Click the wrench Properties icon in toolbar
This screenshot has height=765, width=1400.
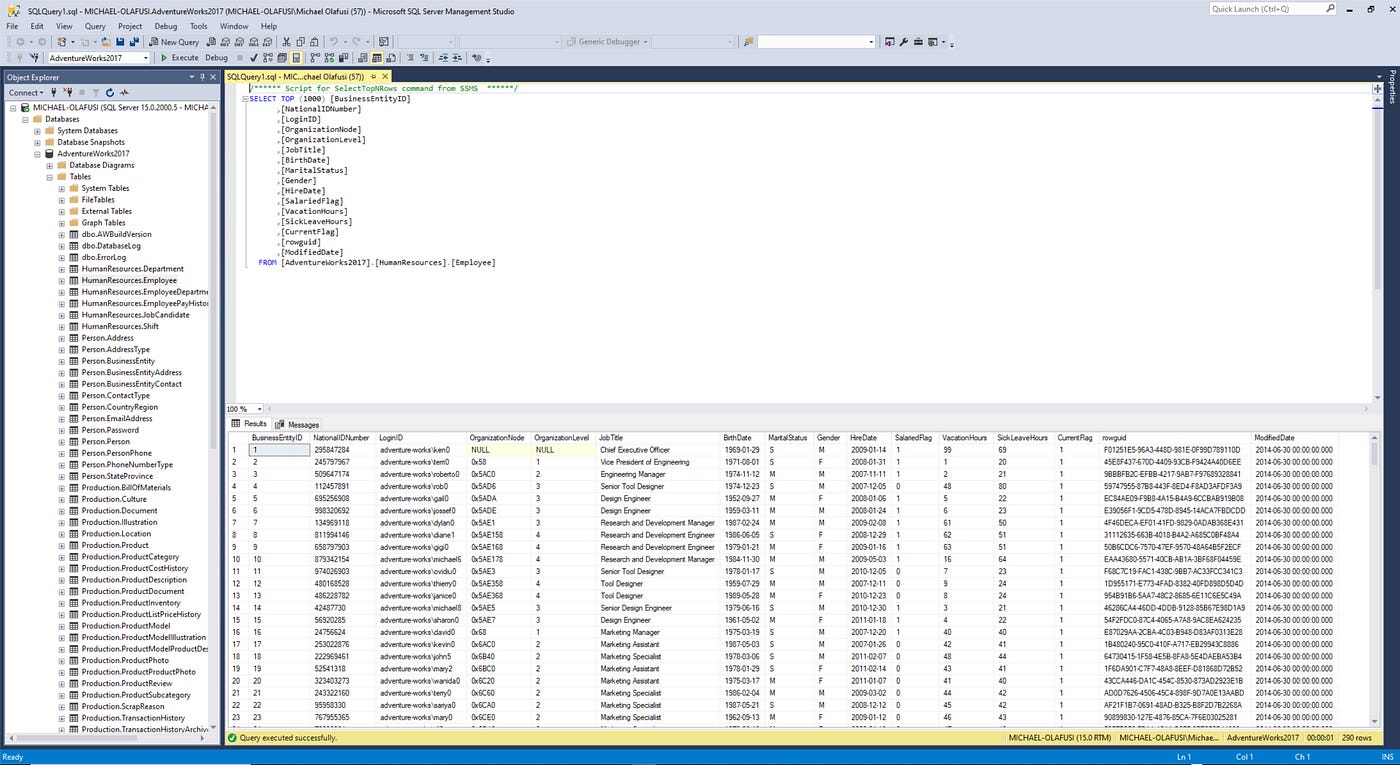click(903, 42)
